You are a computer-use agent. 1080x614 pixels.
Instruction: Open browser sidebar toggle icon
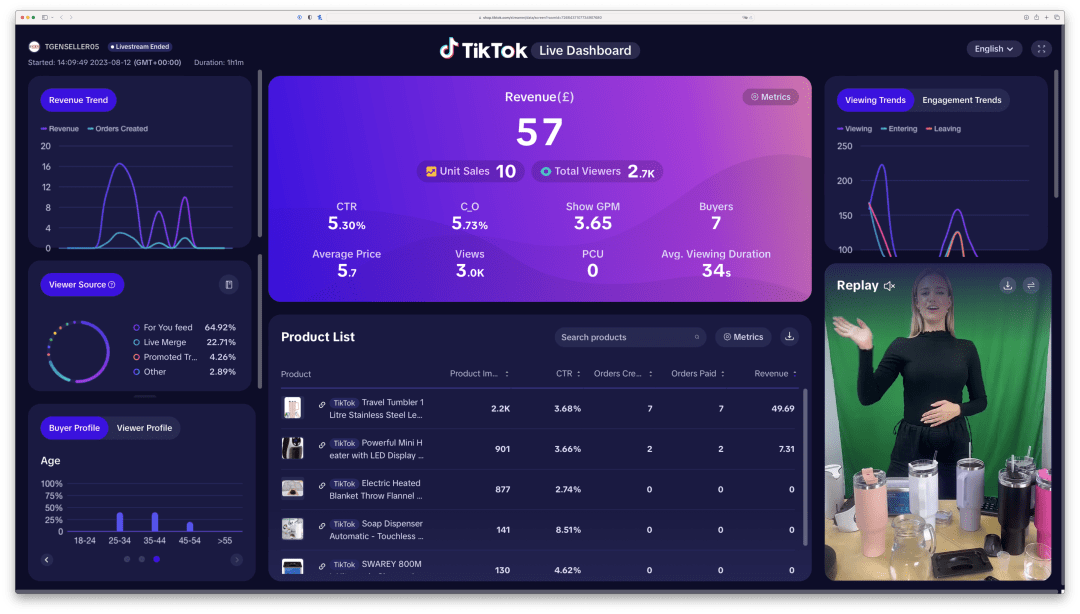(x=45, y=17)
